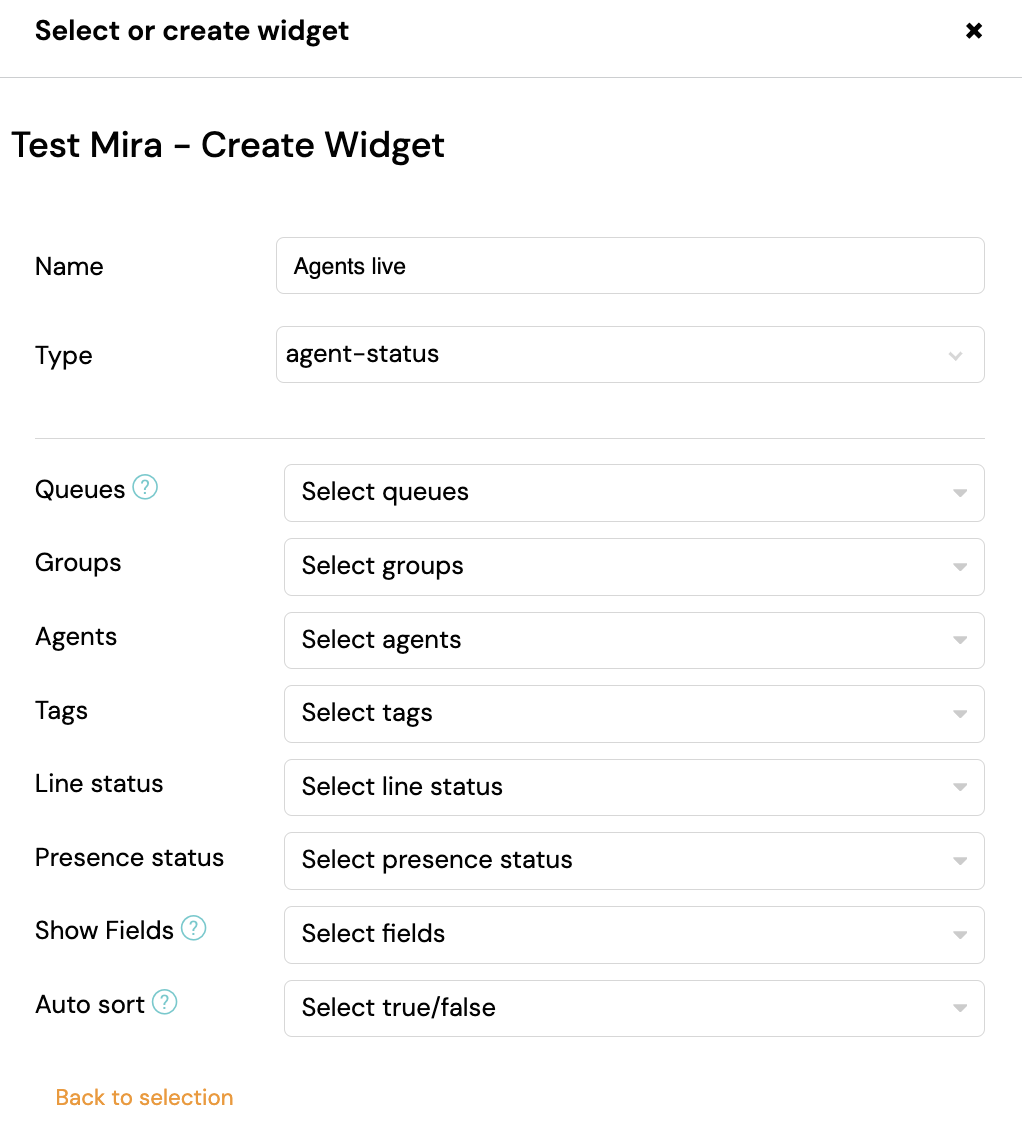1022x1138 pixels.
Task: Click the arrow on the Queues dropdown
Action: (960, 493)
